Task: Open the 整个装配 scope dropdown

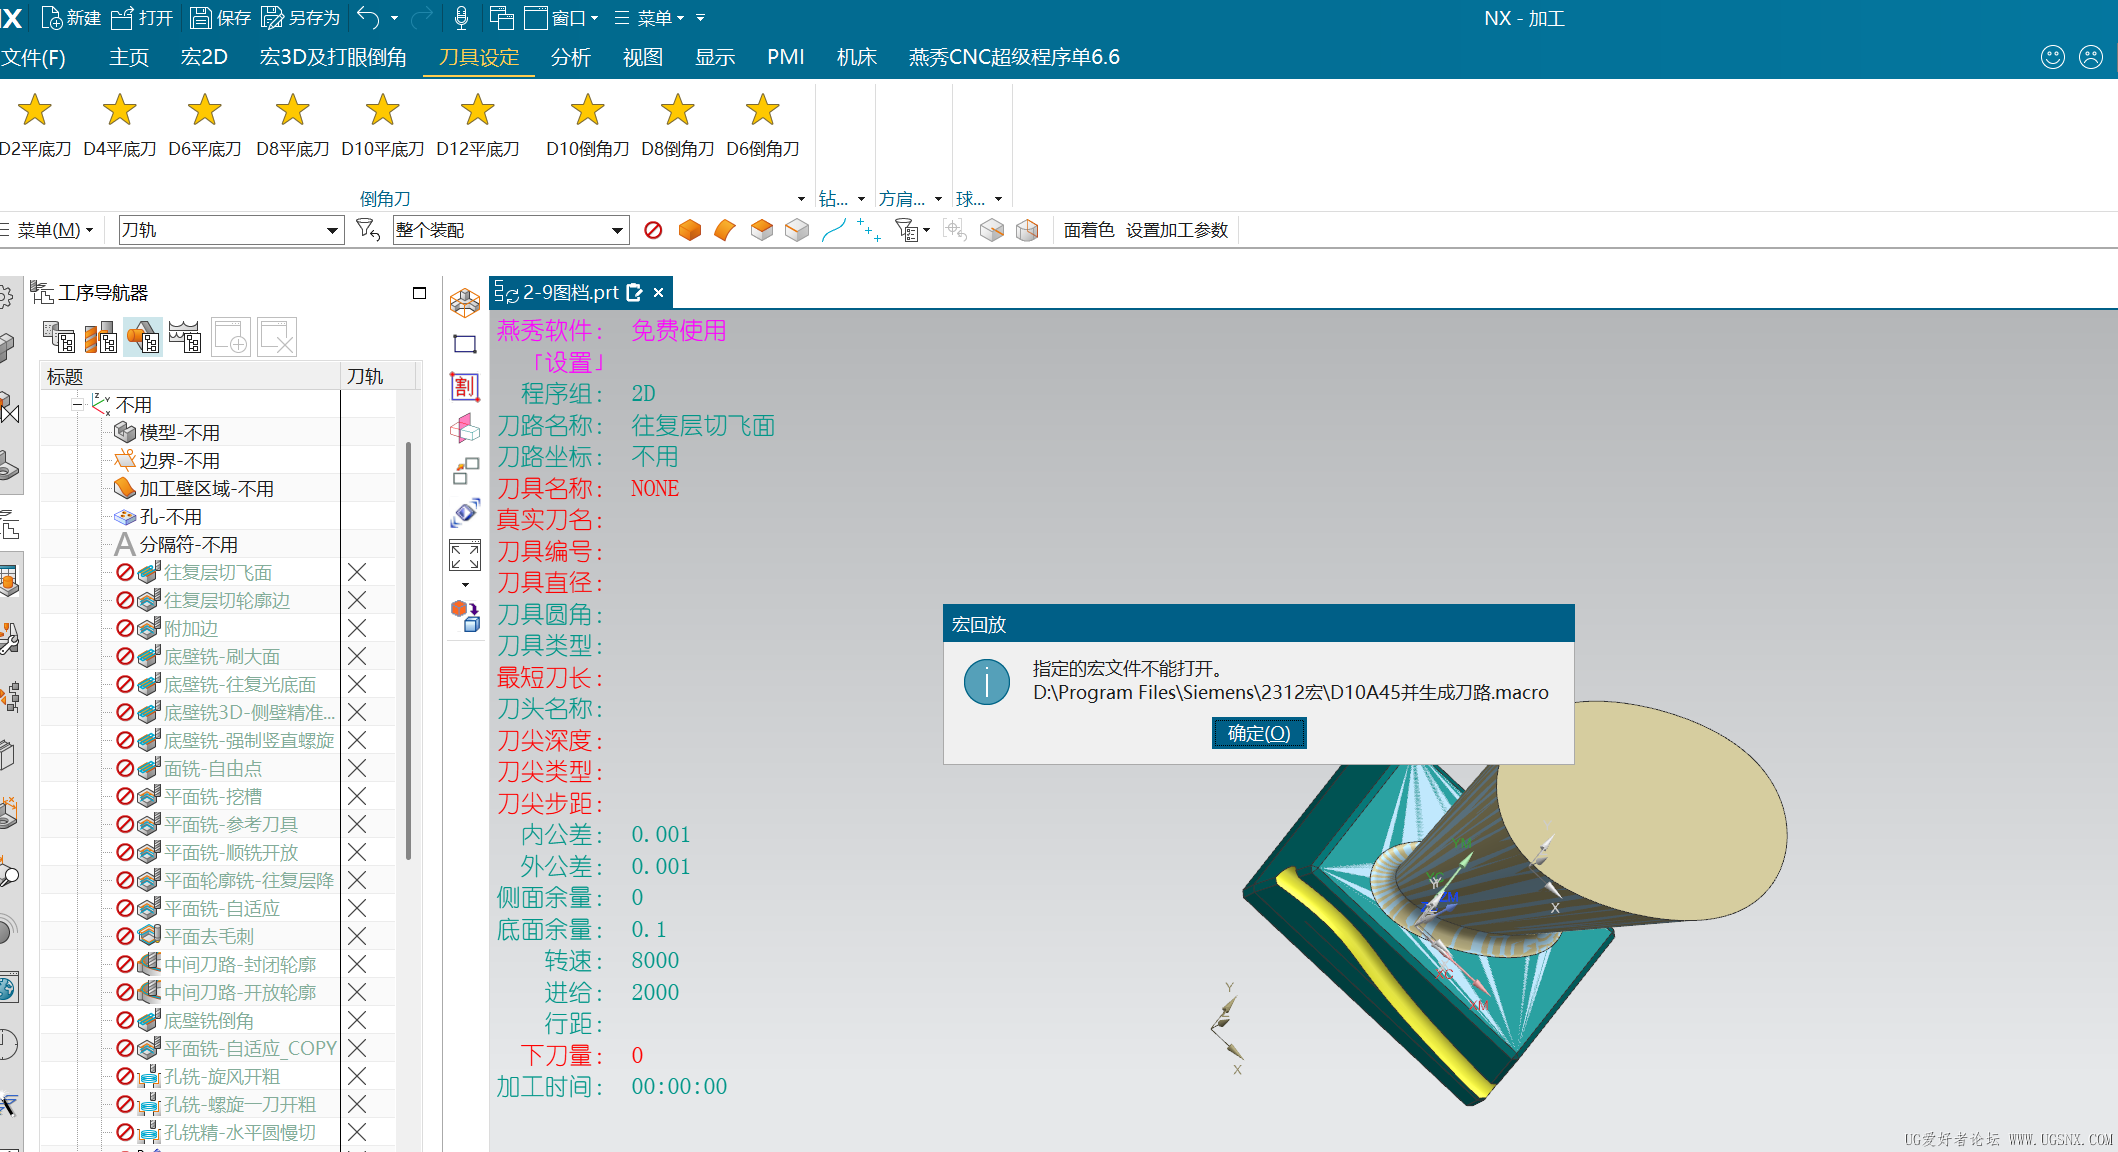Action: (511, 230)
